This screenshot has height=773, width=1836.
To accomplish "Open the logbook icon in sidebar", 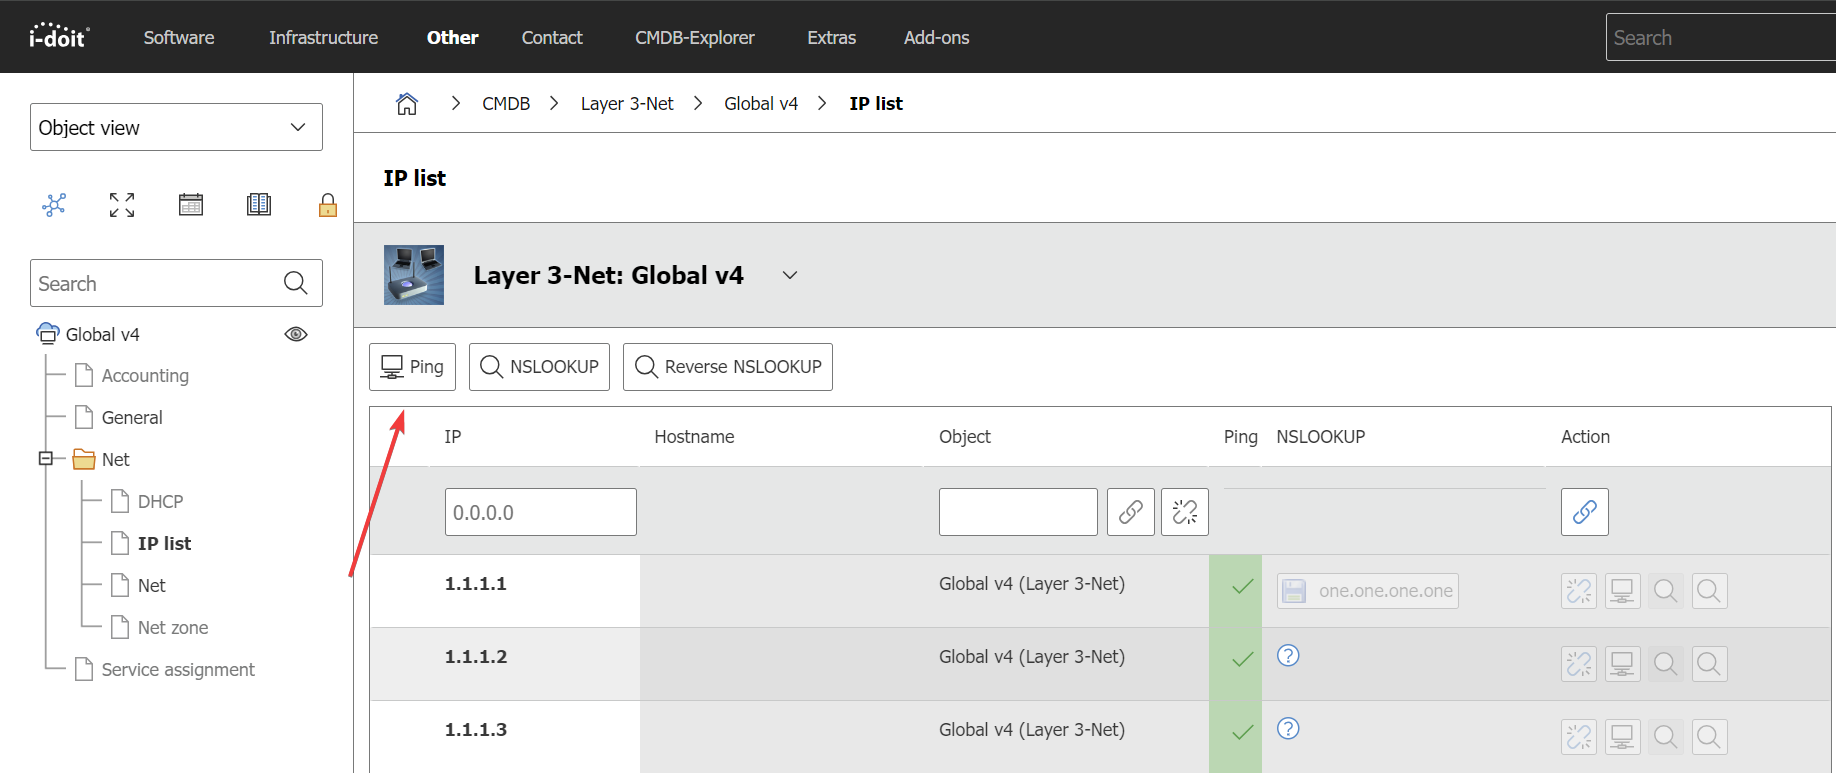I will 259,205.
